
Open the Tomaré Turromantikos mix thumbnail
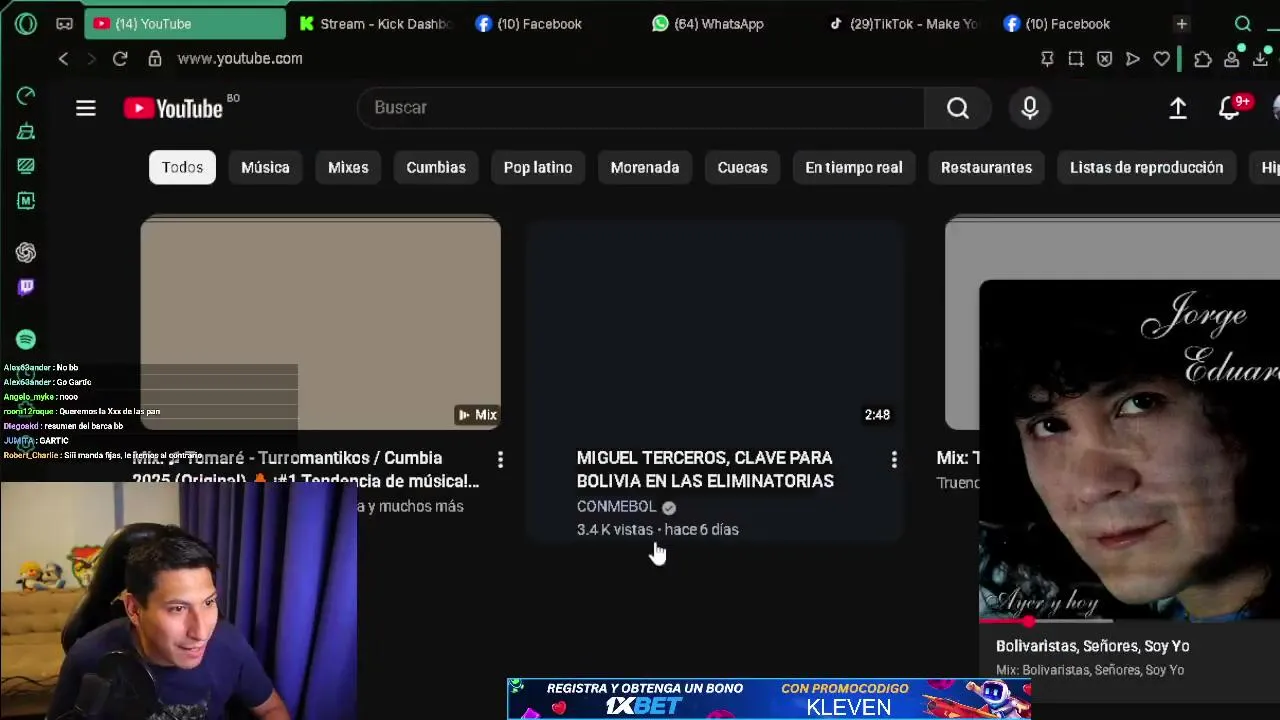[320, 322]
